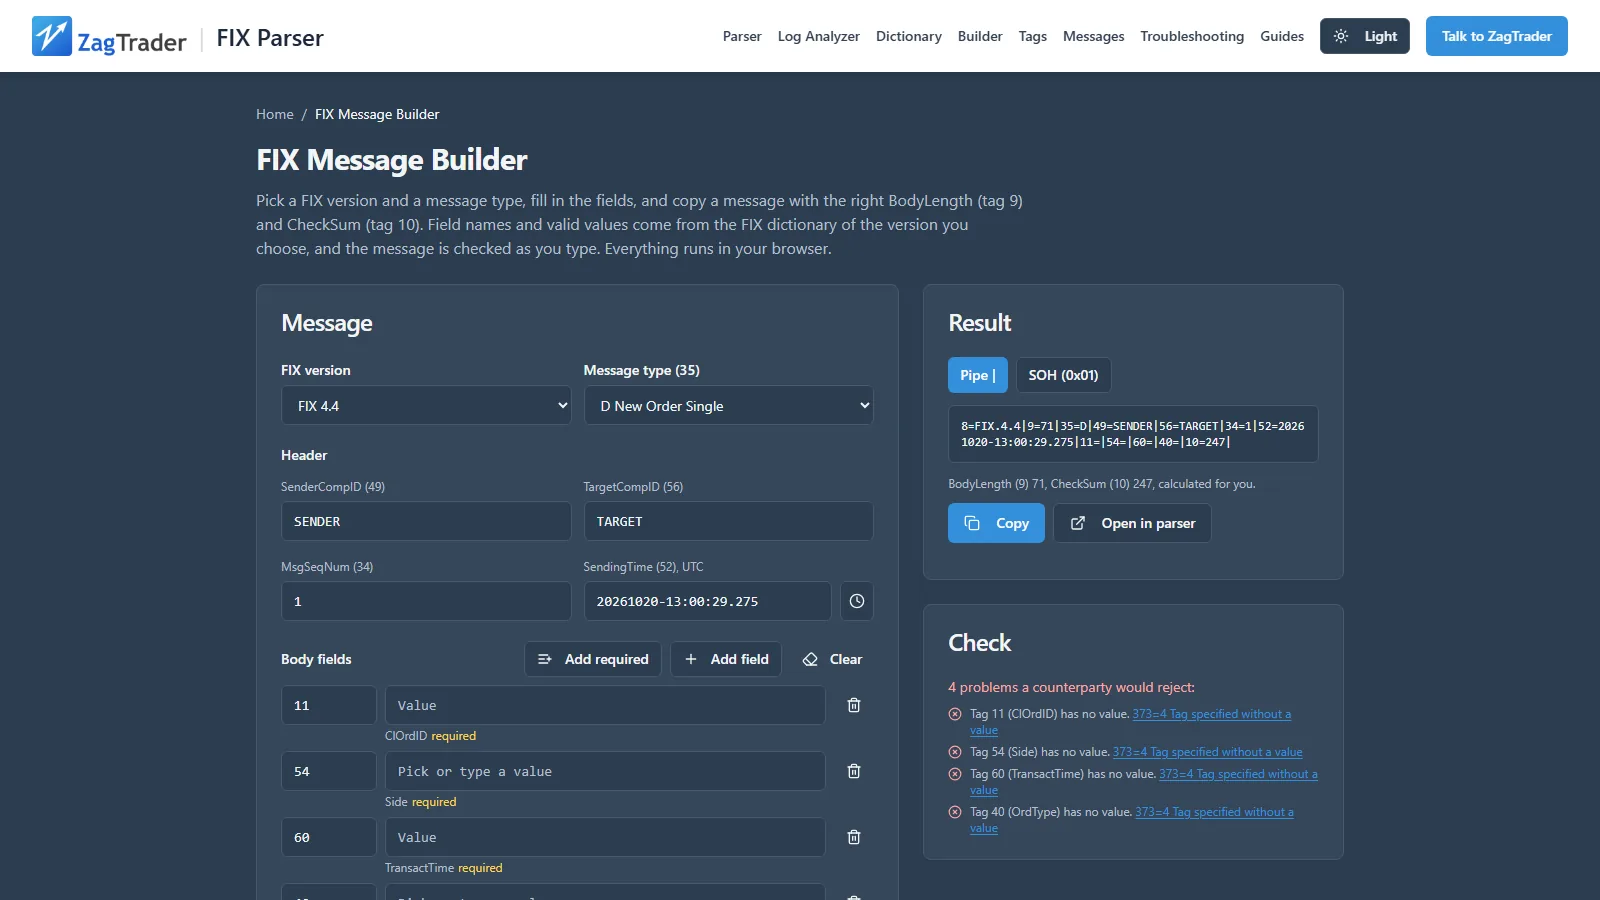This screenshot has width=1600, height=900.
Task: Click the generated FIX message output text
Action: tap(1133, 434)
